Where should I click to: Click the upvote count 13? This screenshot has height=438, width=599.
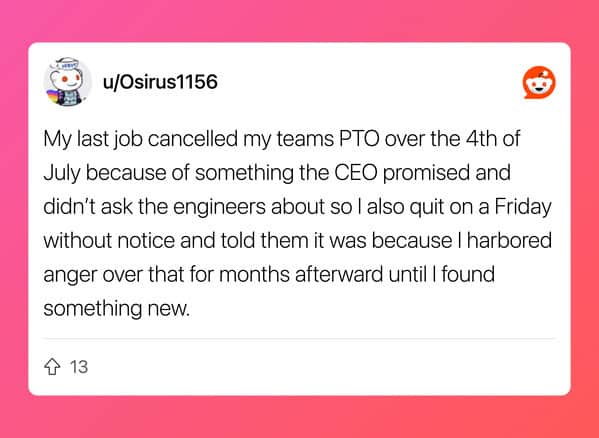tap(79, 367)
